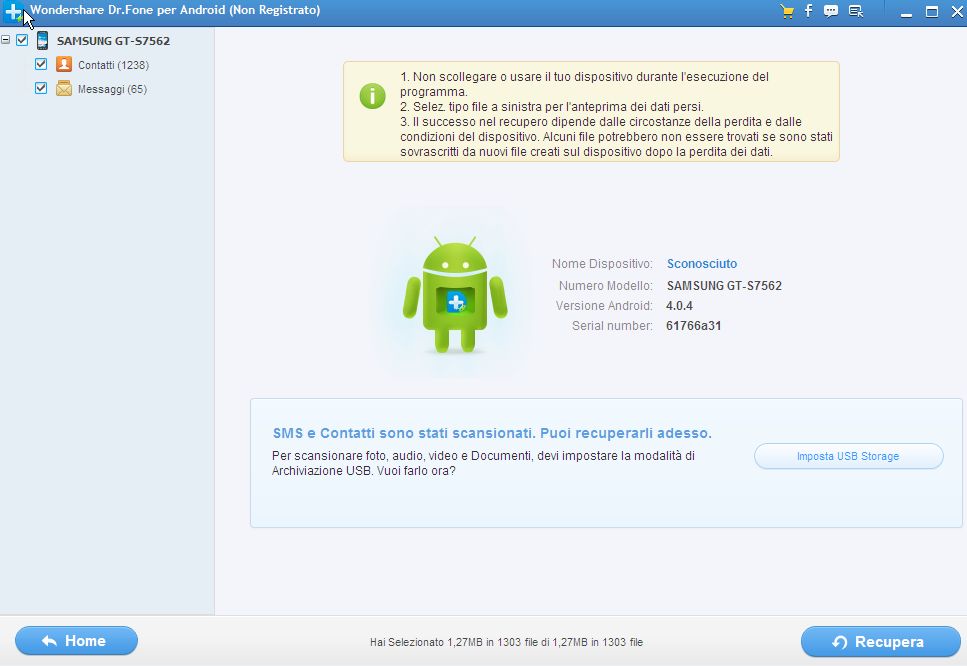
Task: Click the Samsung phone device icon in tree
Action: [42, 41]
